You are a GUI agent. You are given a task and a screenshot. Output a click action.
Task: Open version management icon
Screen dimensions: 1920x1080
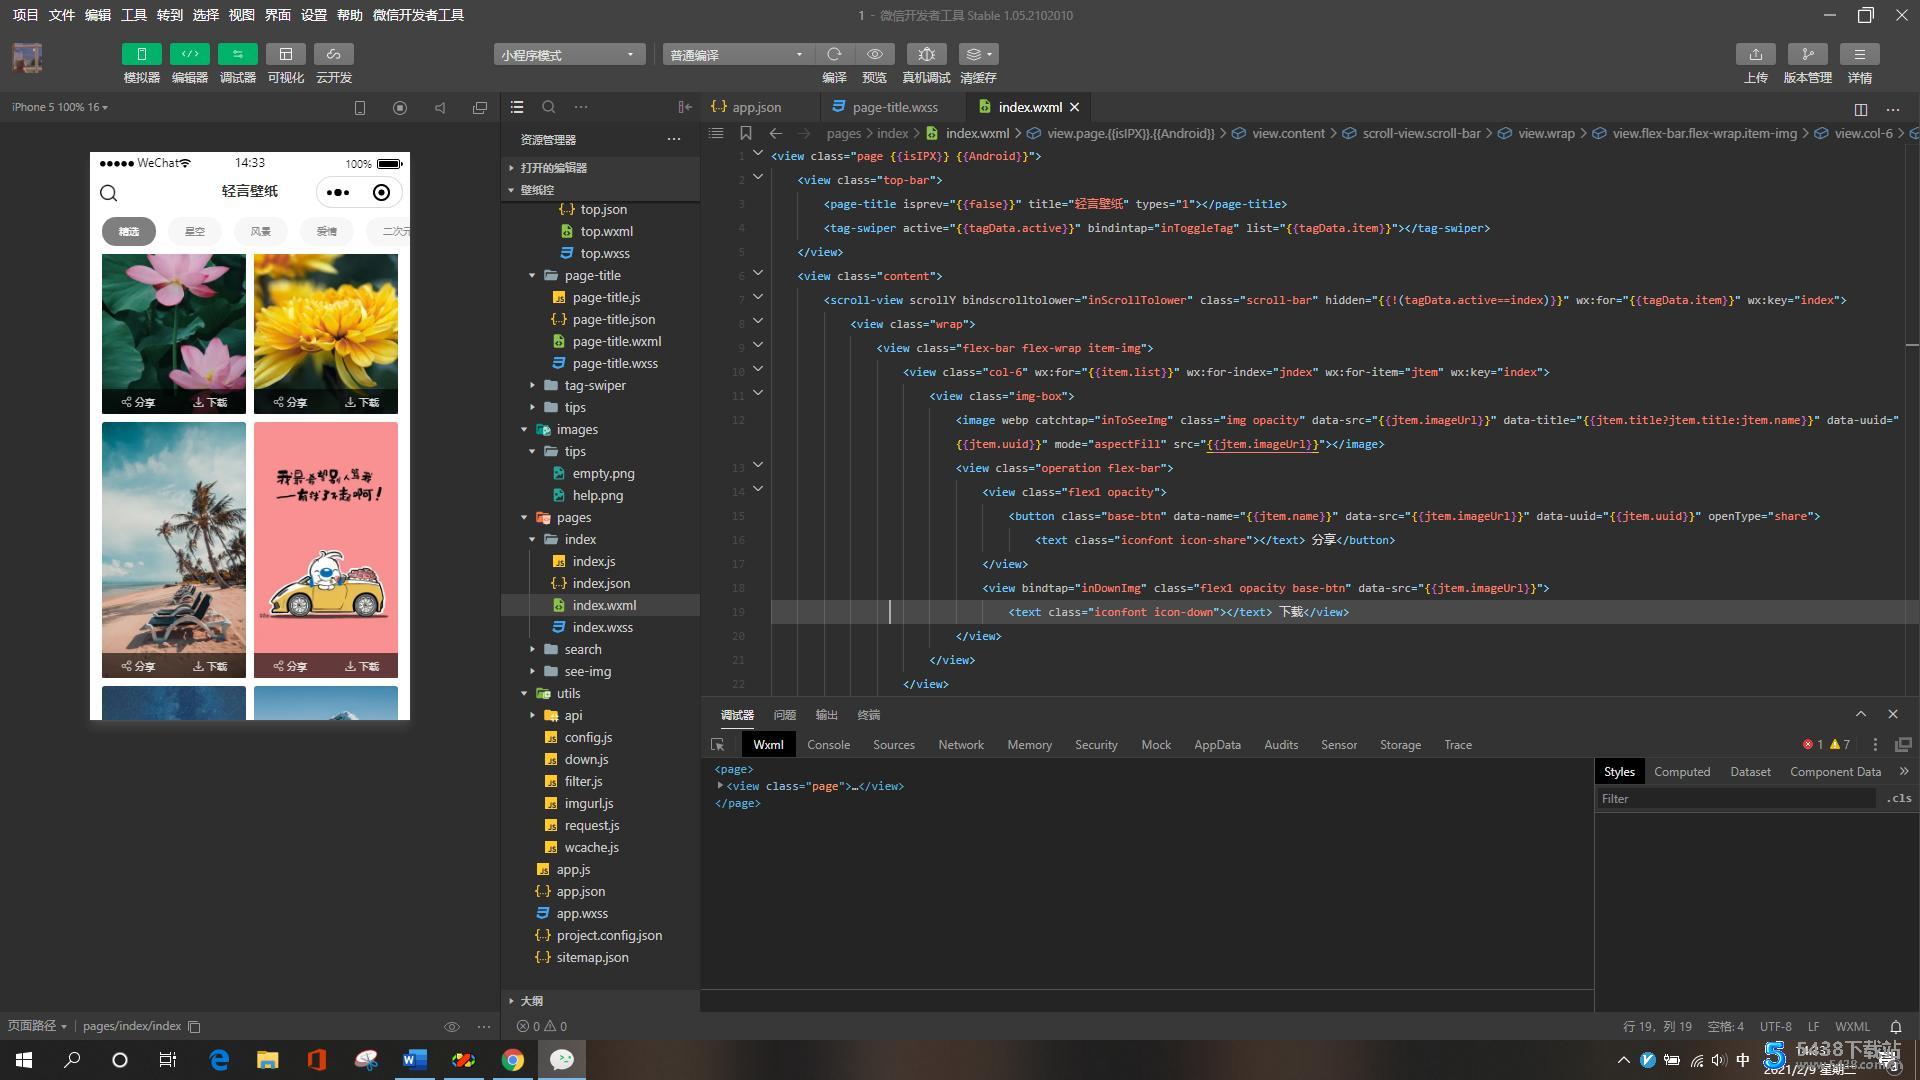coord(1807,54)
